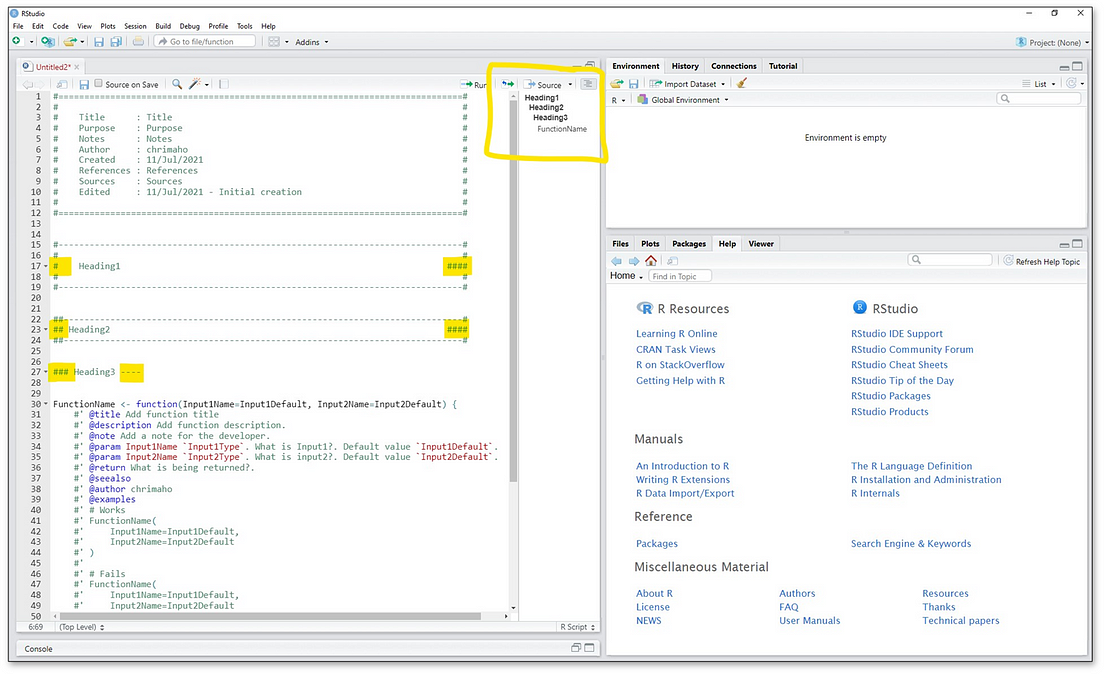Click the Save current document icon in main toolbar
This screenshot has height=674, width=1104.
(x=99, y=42)
